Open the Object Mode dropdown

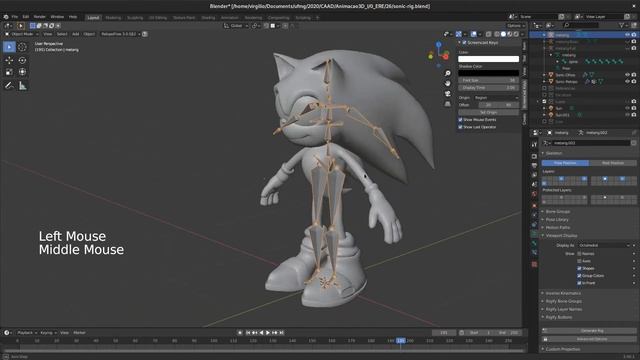pyautogui.click(x=22, y=34)
